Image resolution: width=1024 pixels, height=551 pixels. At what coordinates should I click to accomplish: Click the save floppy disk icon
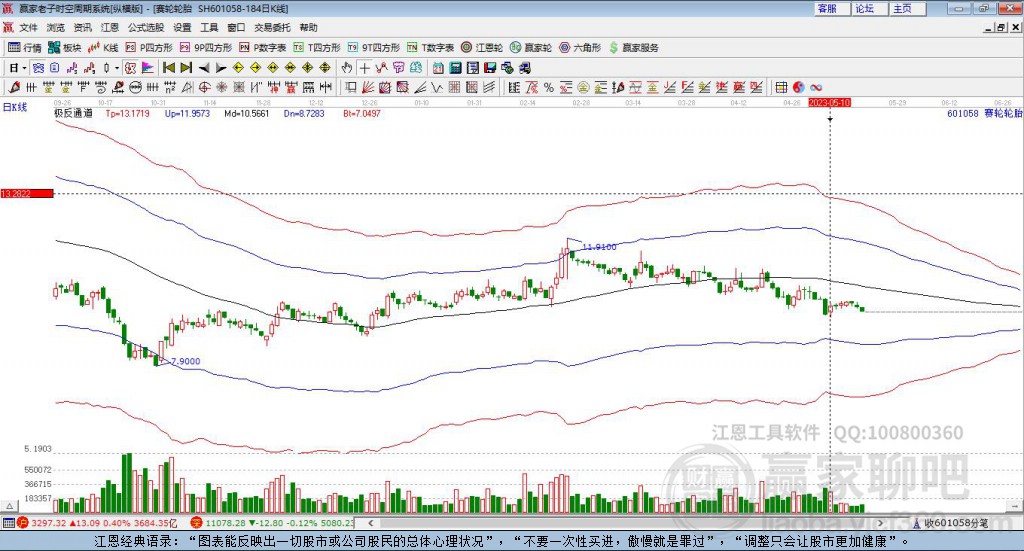[x=490, y=68]
